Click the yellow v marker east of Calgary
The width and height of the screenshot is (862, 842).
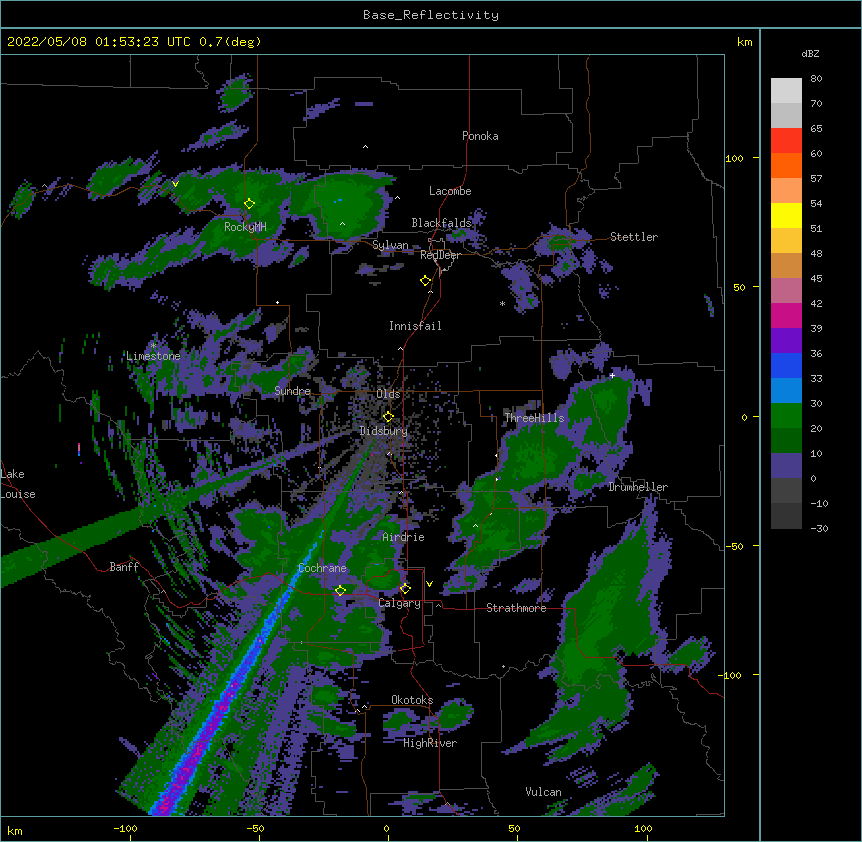click(429, 584)
